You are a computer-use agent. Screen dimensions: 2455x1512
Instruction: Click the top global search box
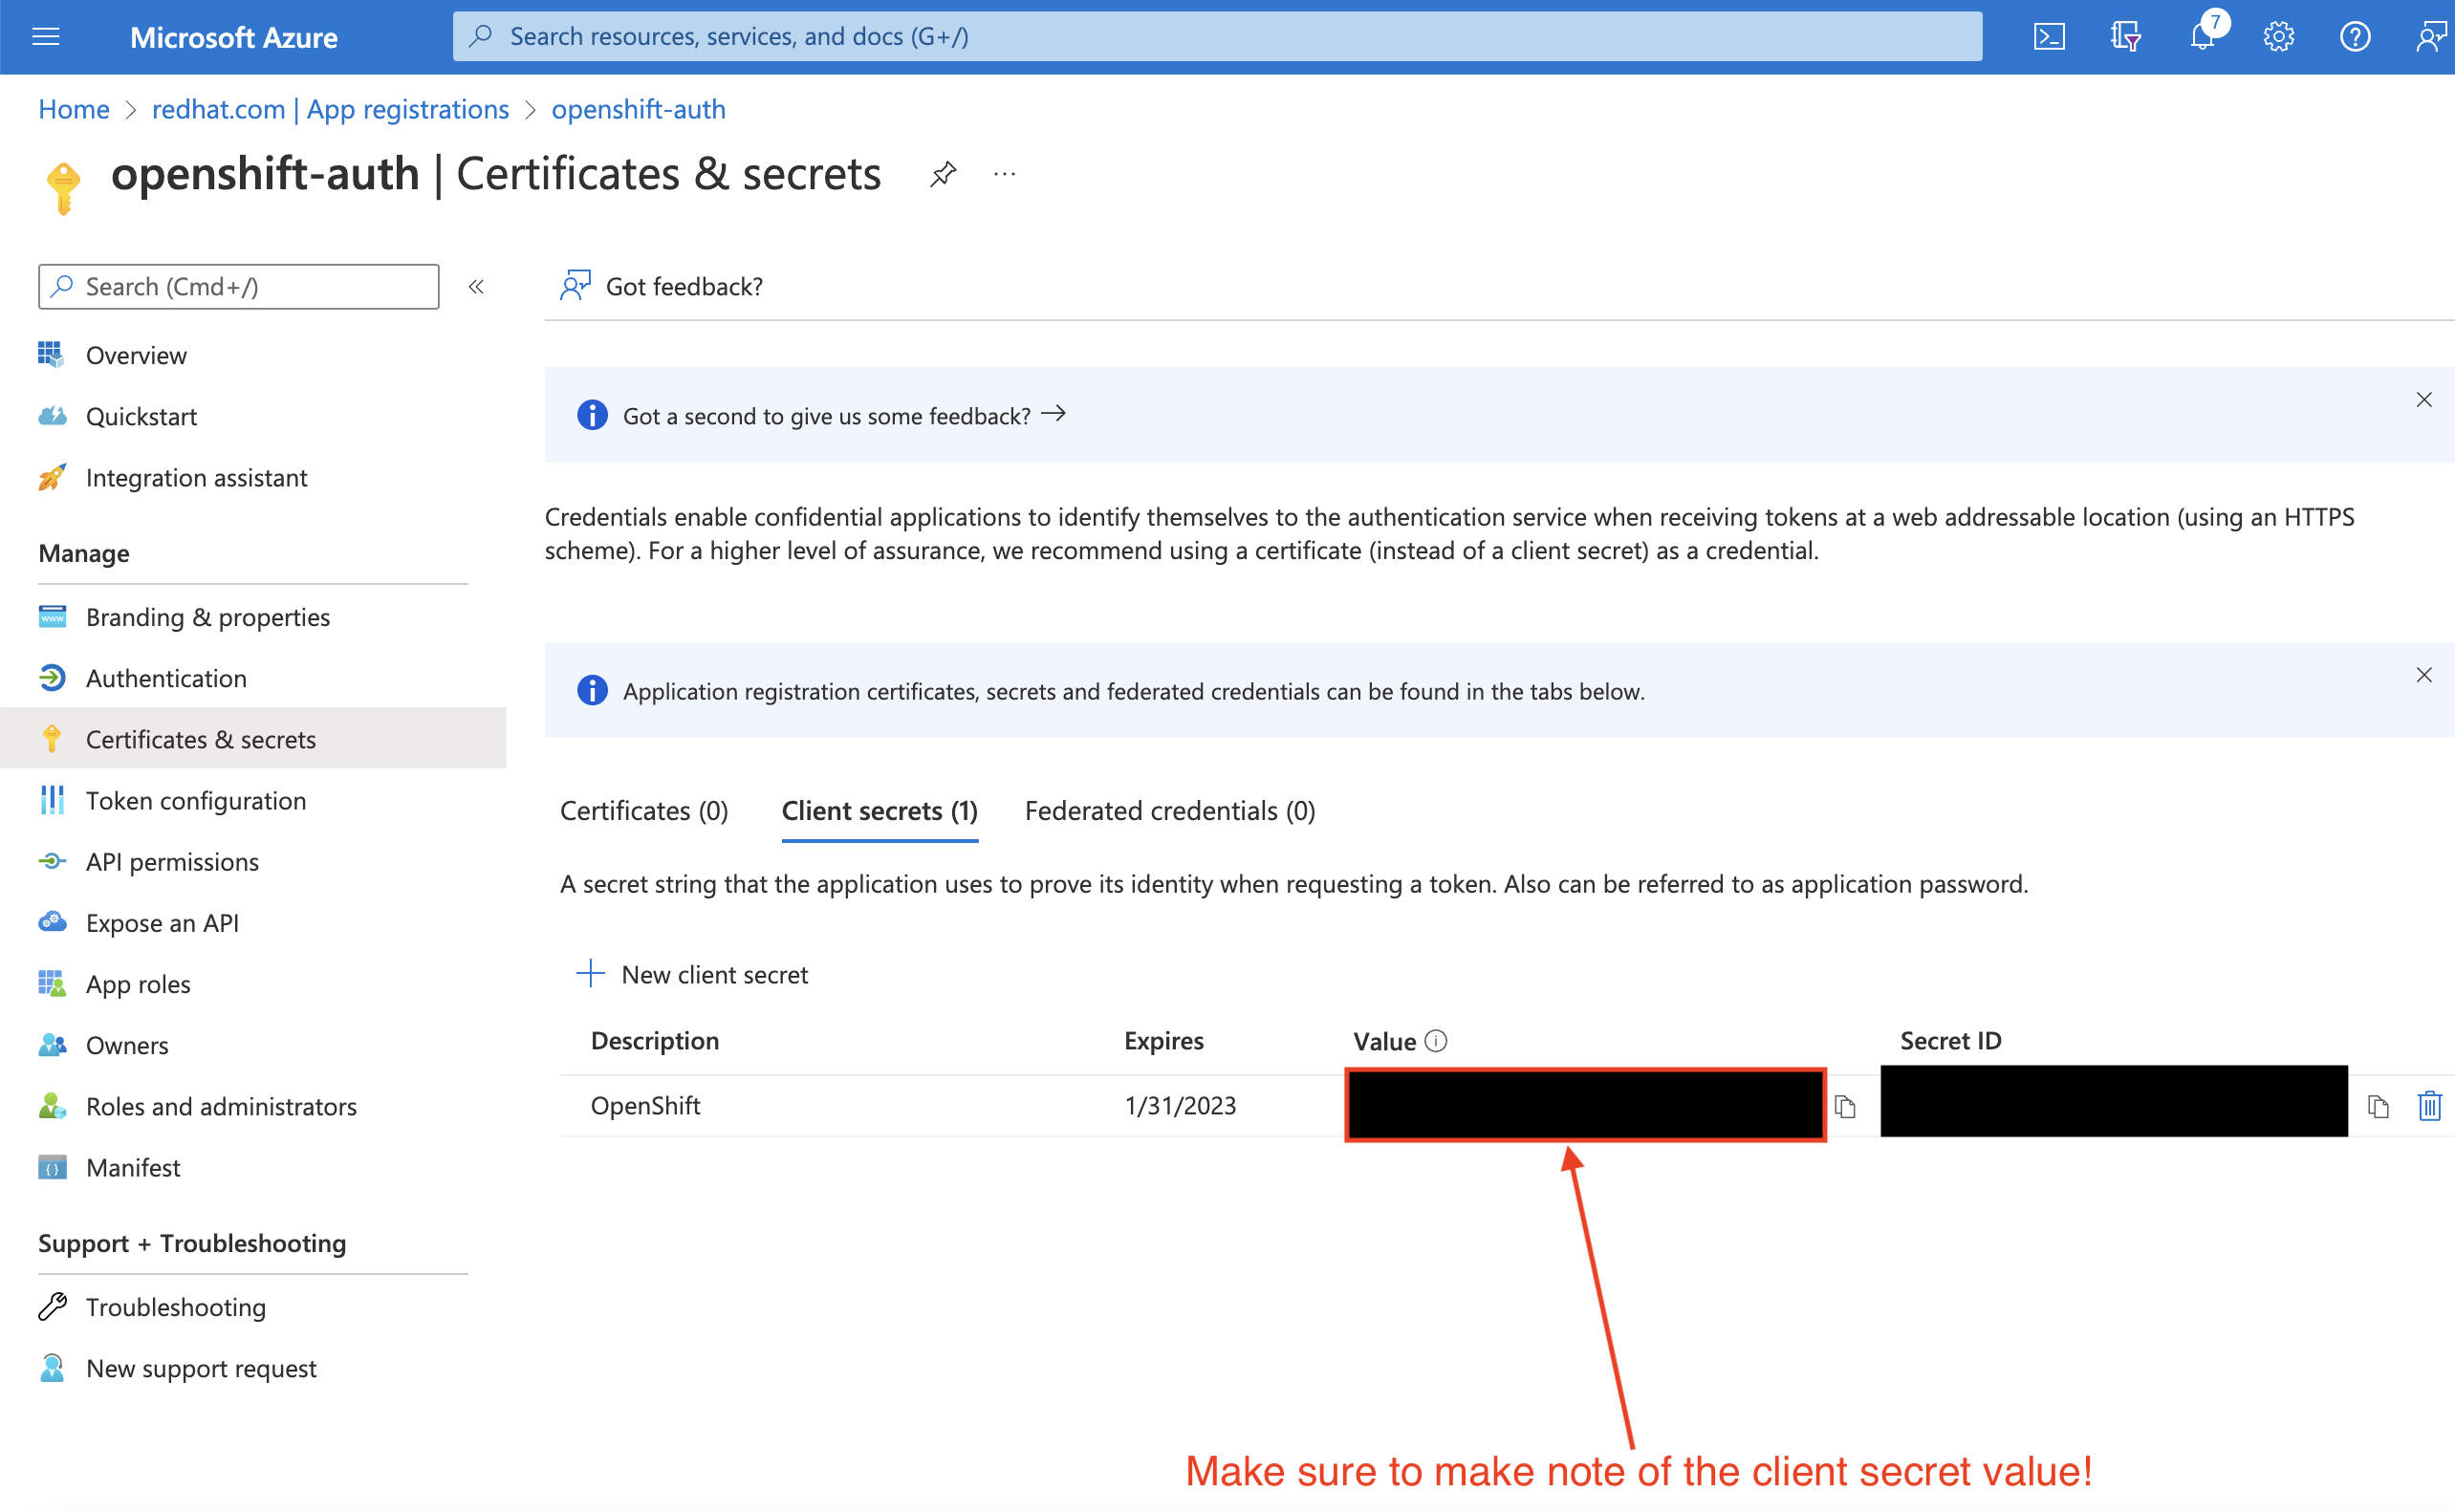pos(1216,37)
